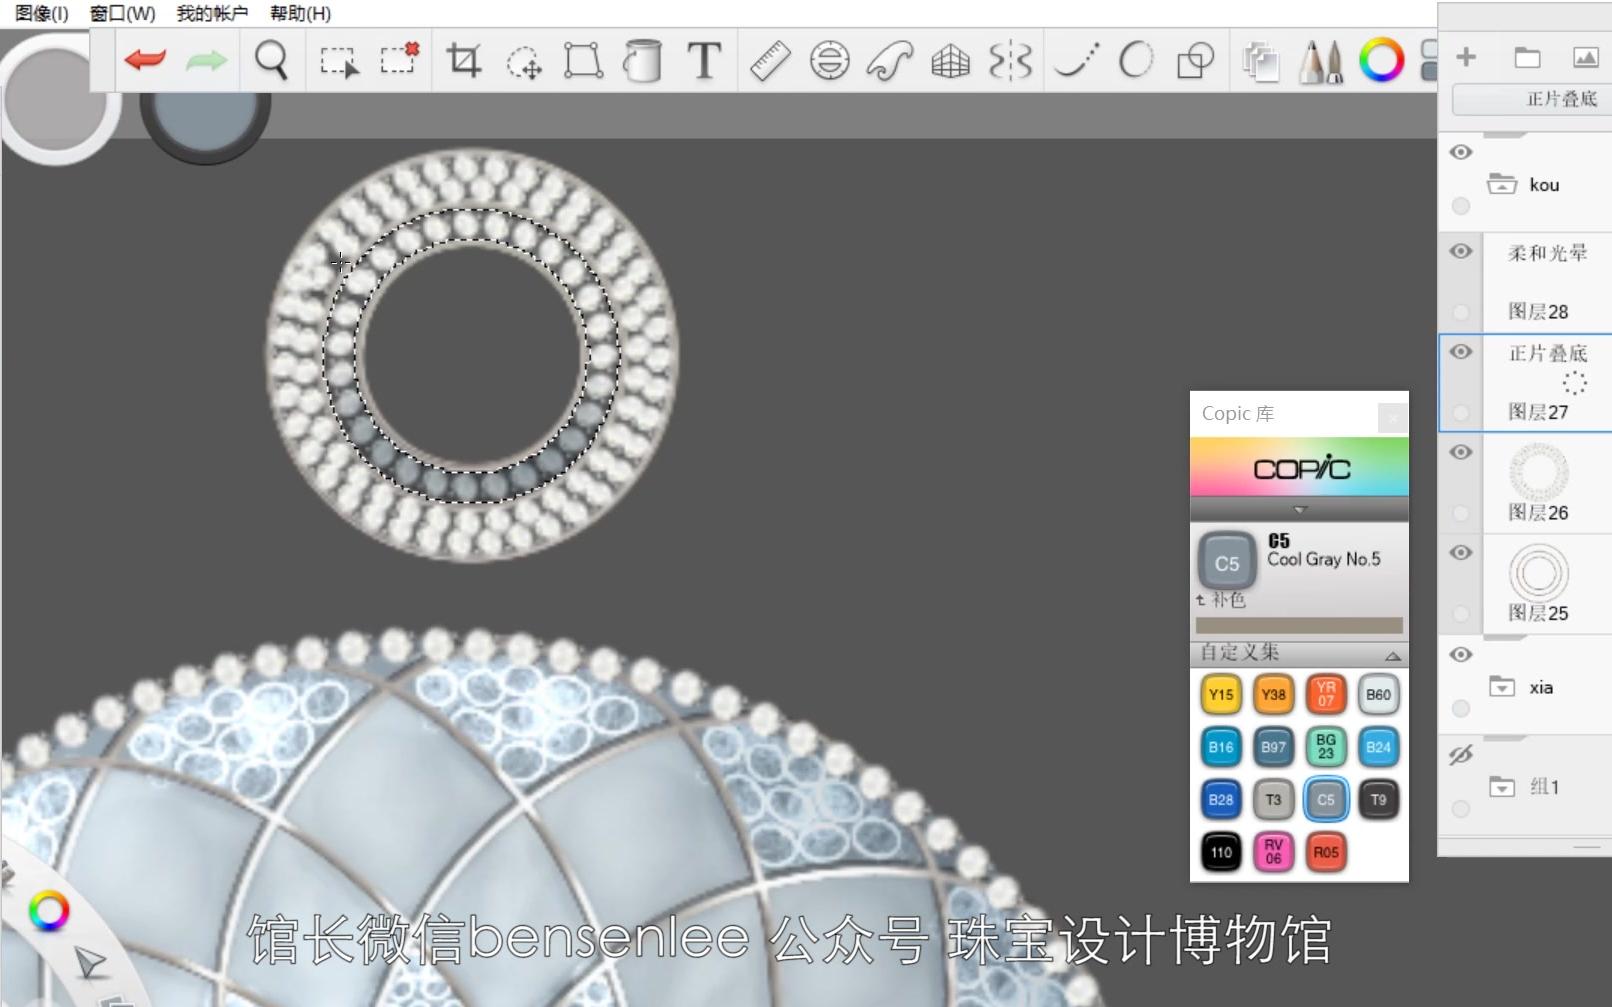Select the rectangle Selection tool
Image resolution: width=1612 pixels, height=1007 pixels.
339,61
